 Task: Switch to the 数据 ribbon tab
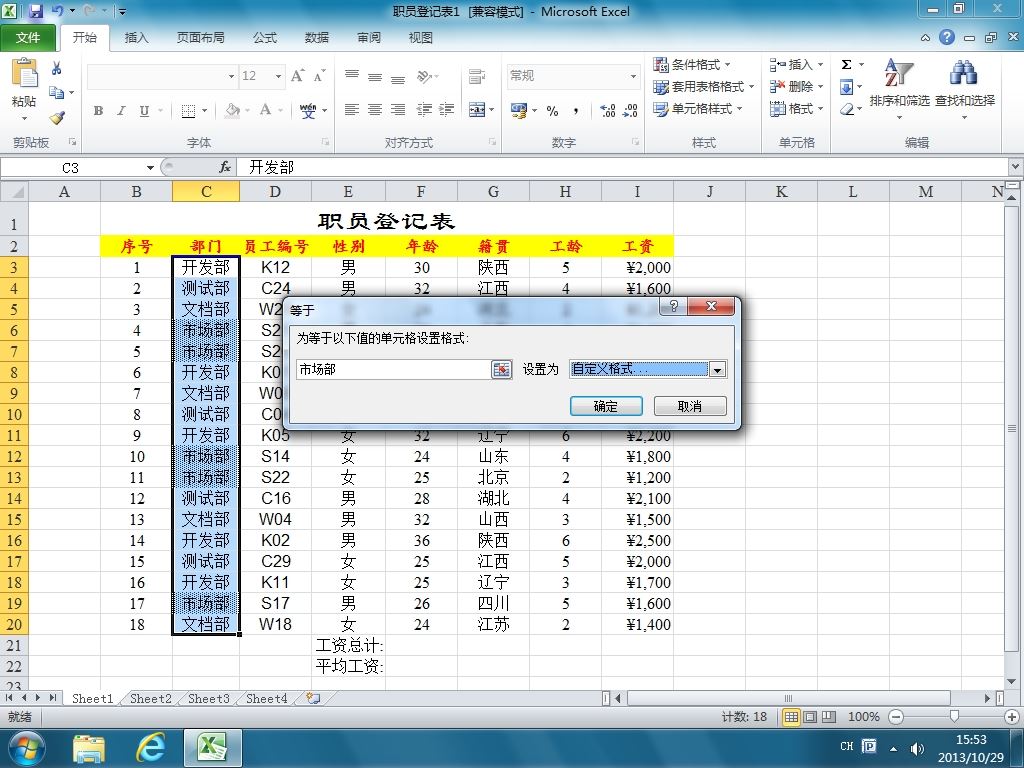point(317,38)
